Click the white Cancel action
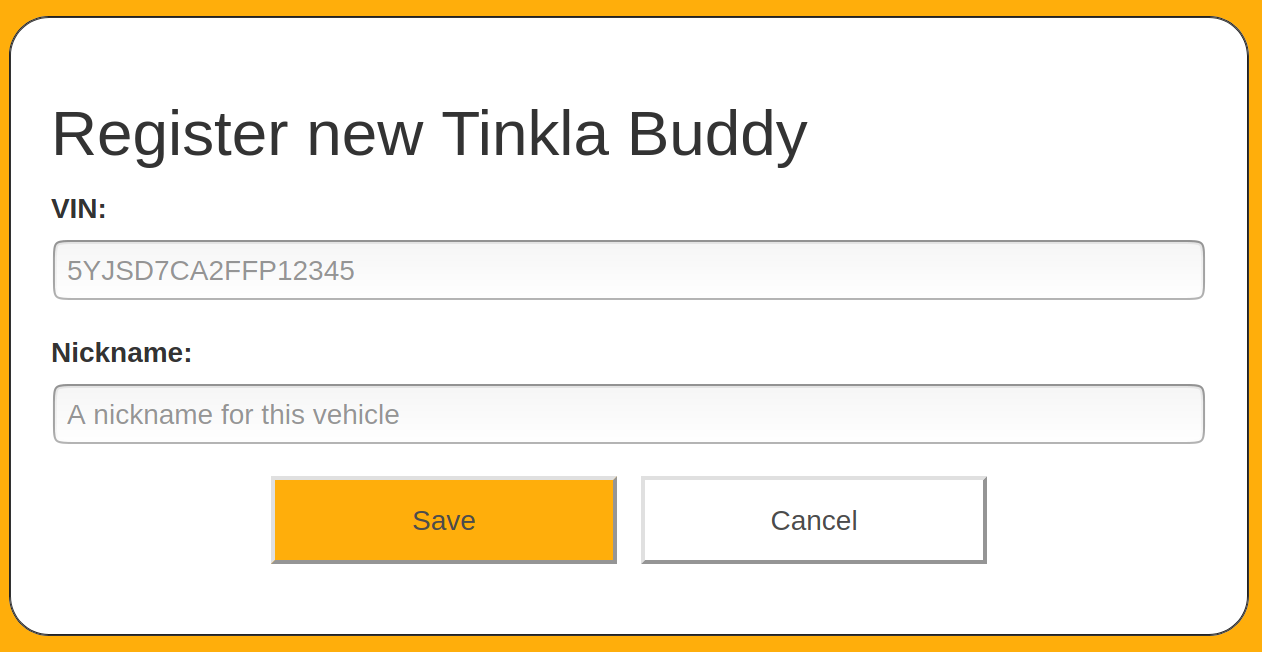The image size is (1262, 652). point(813,520)
